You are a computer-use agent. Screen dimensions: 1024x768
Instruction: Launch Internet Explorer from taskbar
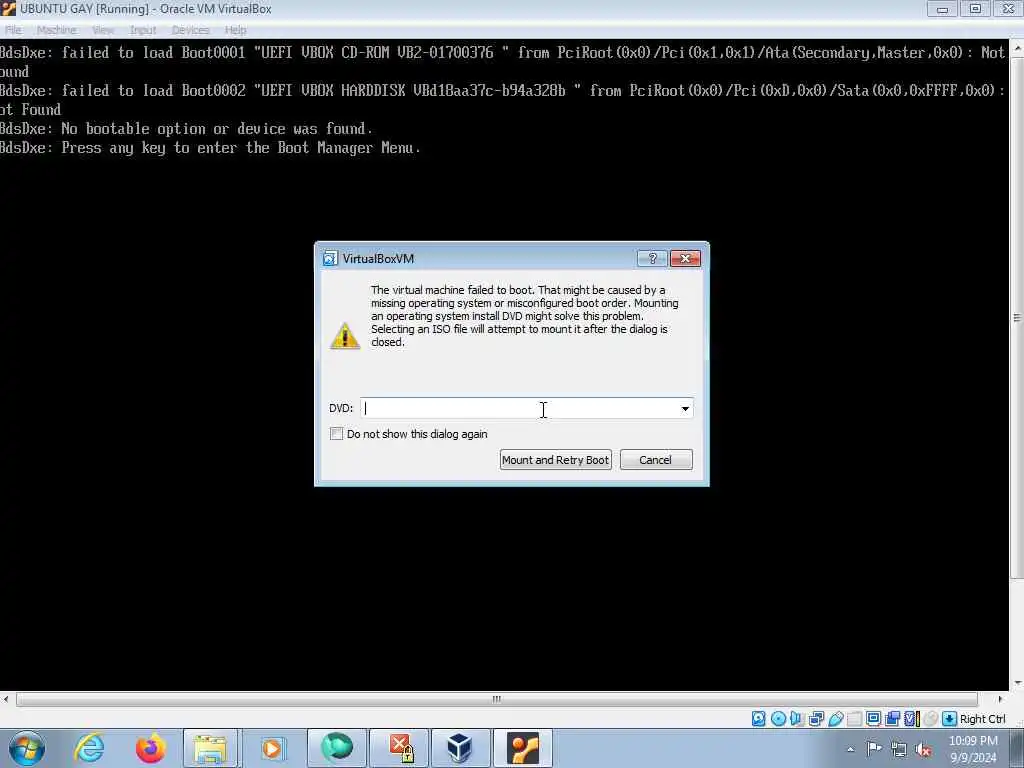[89, 748]
